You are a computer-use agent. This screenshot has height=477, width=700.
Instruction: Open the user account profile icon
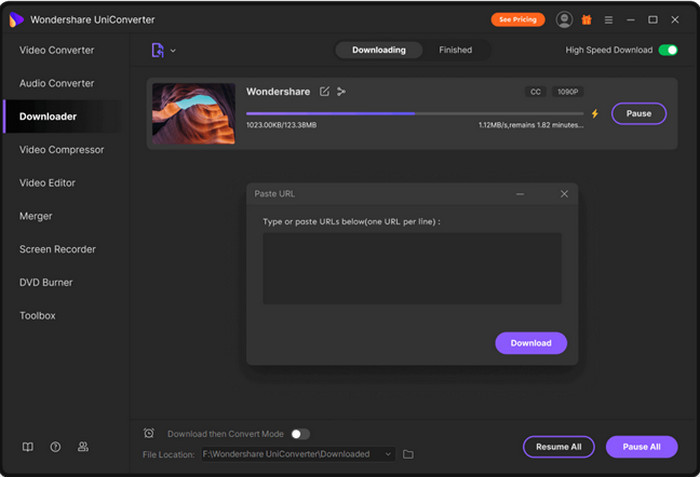564,20
